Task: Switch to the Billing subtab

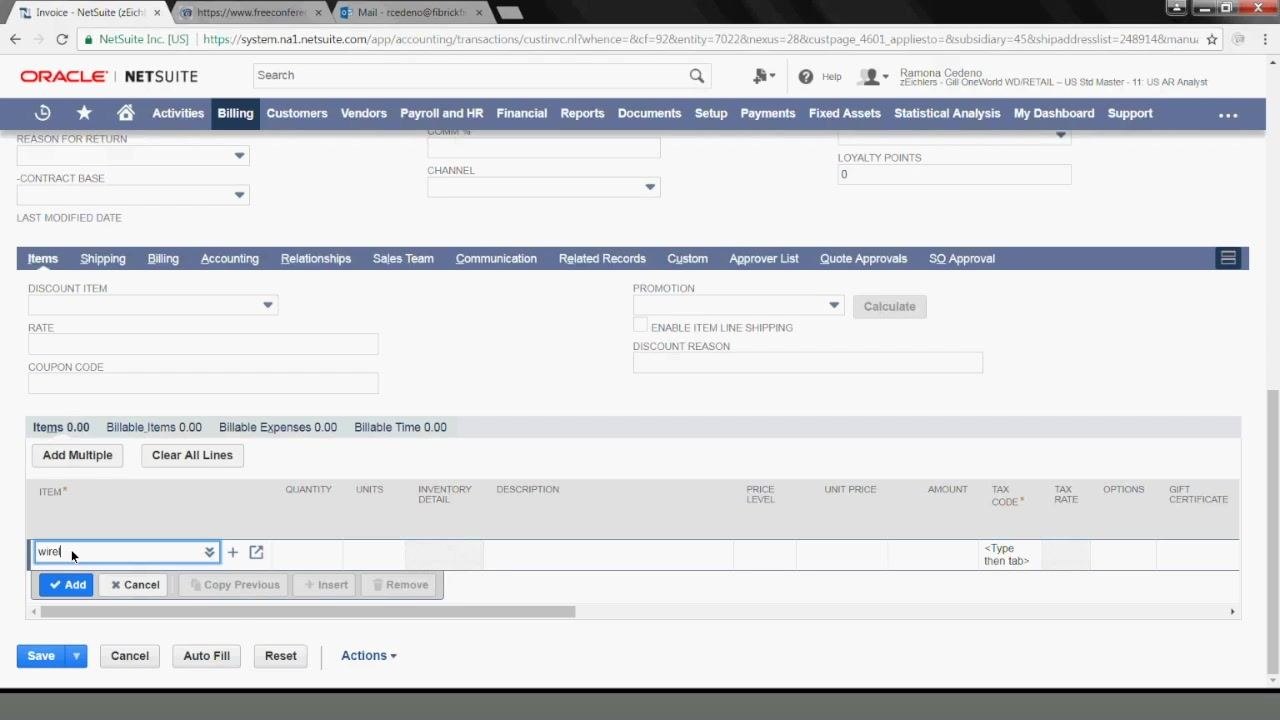Action: [x=163, y=258]
